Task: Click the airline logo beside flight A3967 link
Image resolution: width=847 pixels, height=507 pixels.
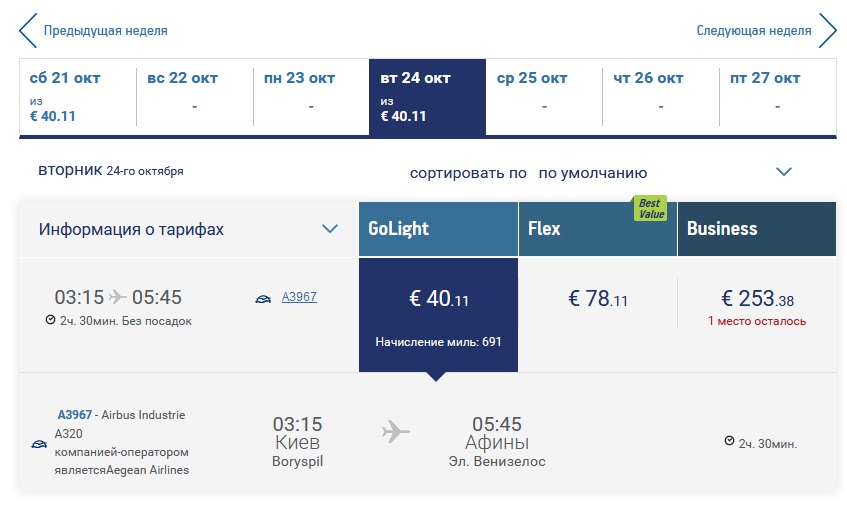Action: click(x=263, y=298)
